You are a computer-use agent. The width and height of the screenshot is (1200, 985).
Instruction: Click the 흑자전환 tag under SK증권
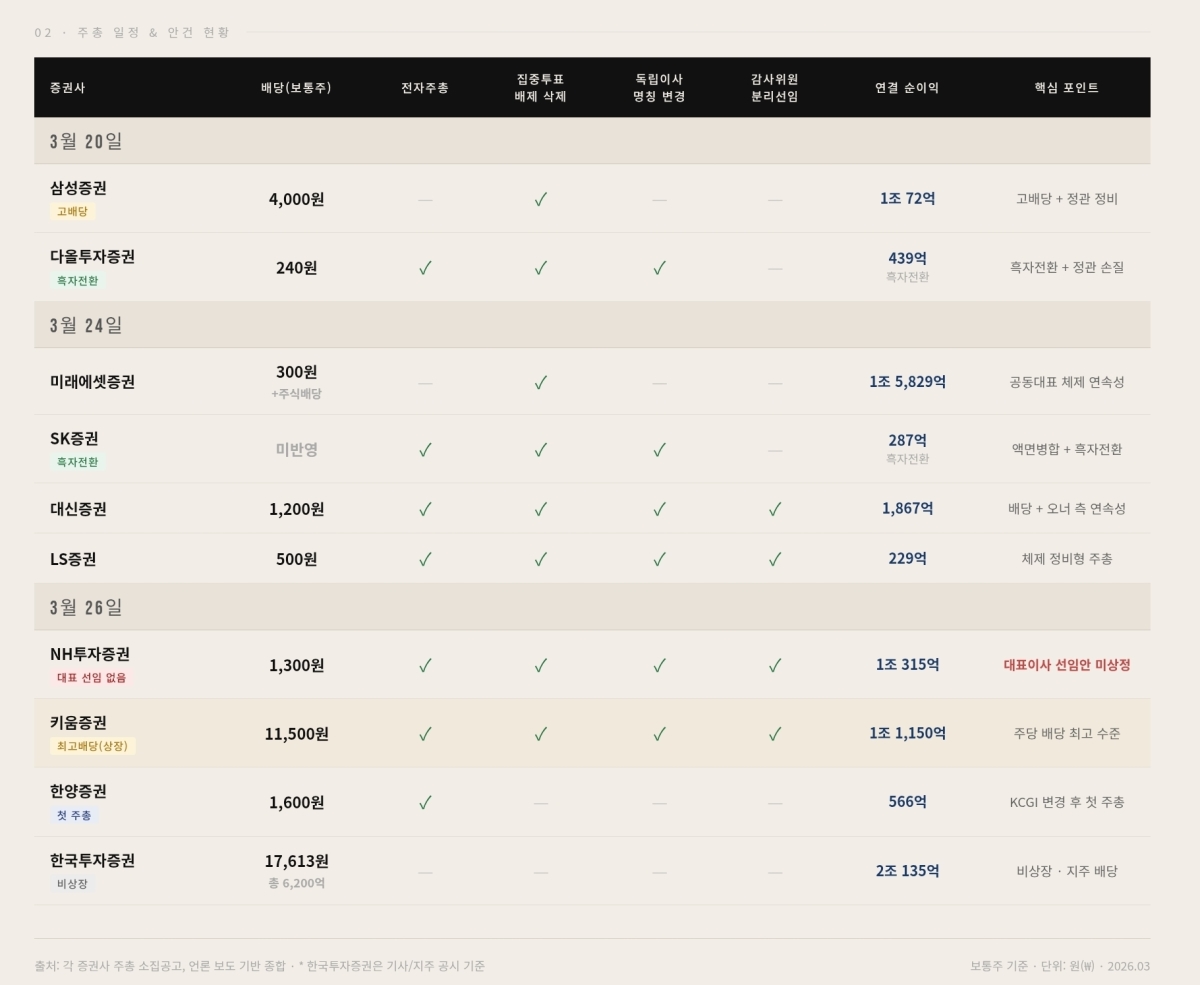(x=78, y=463)
